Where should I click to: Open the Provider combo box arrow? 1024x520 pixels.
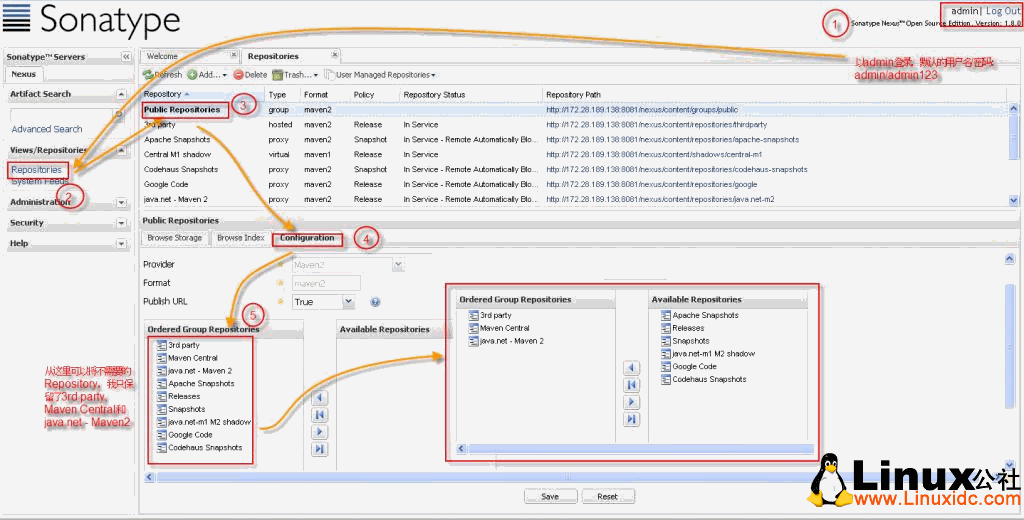[398, 265]
